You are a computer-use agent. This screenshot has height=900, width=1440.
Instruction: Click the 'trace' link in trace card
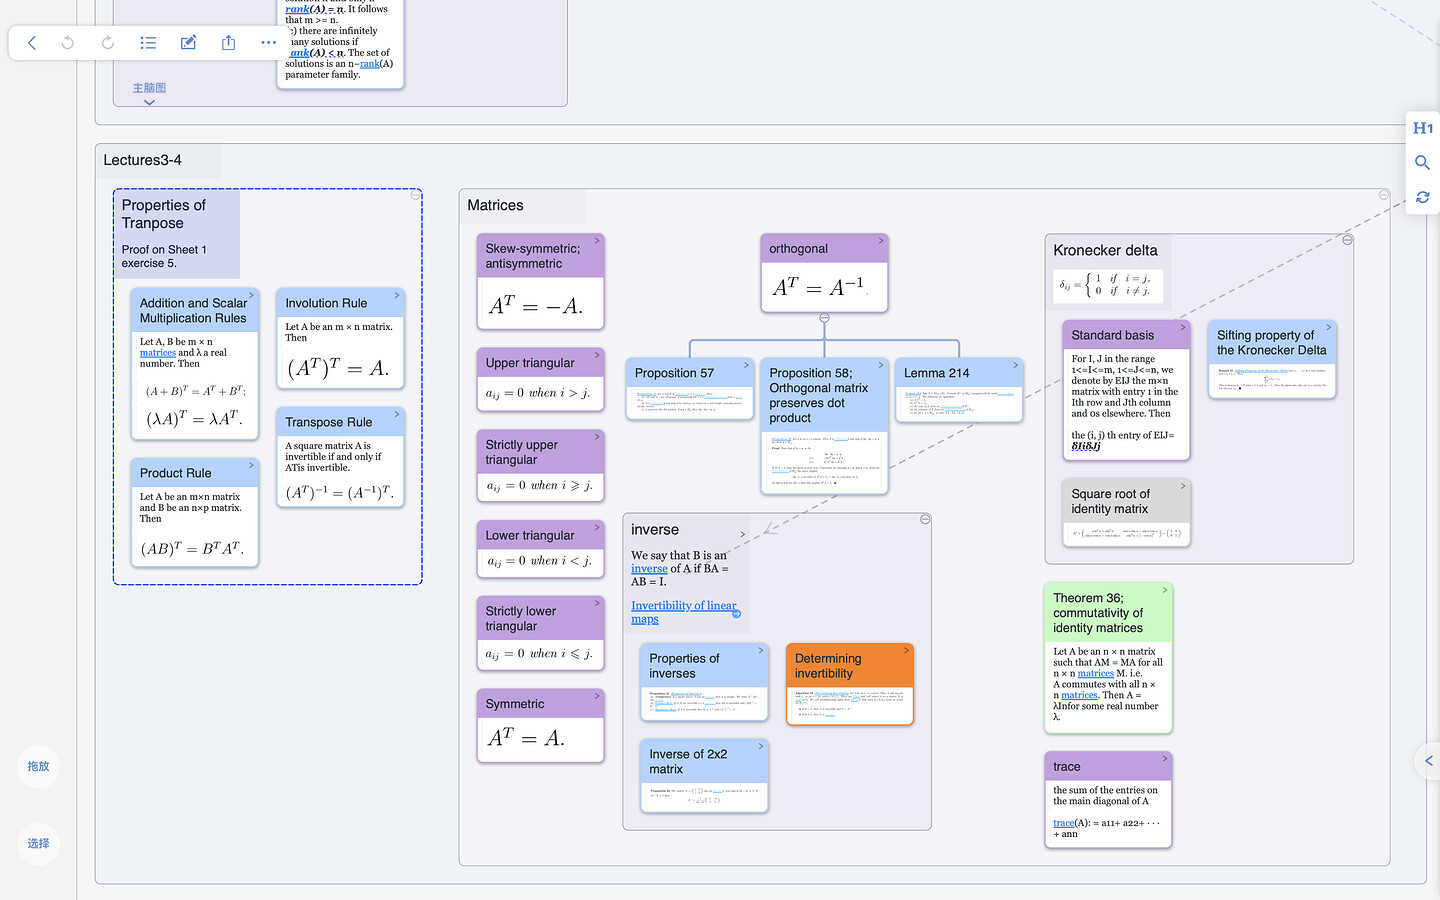pyautogui.click(x=1063, y=823)
